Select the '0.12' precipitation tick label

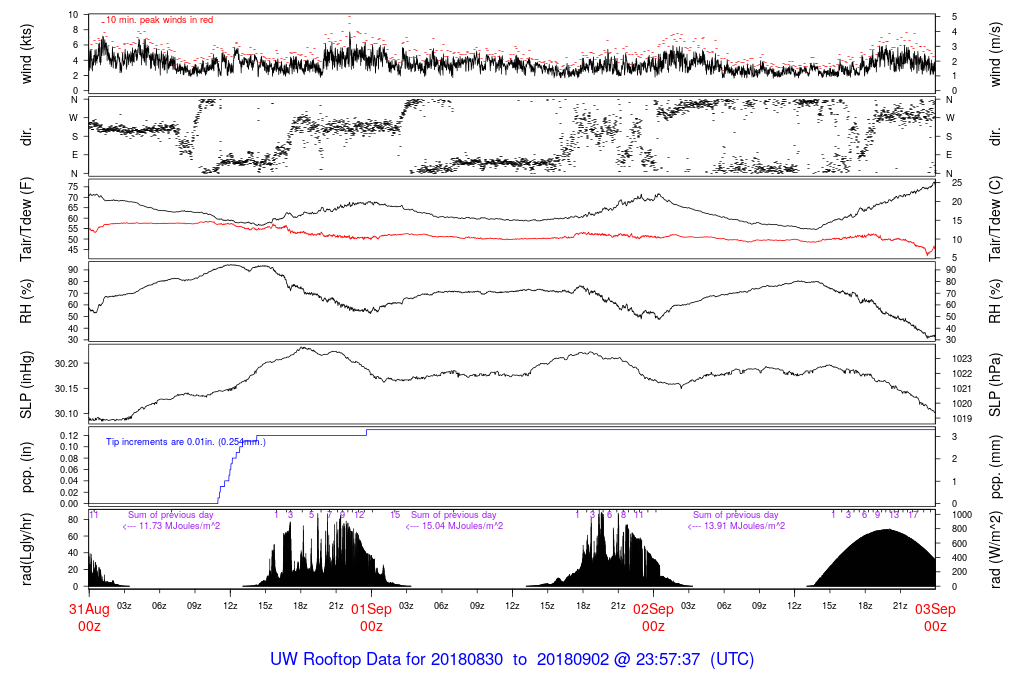pyautogui.click(x=69, y=436)
